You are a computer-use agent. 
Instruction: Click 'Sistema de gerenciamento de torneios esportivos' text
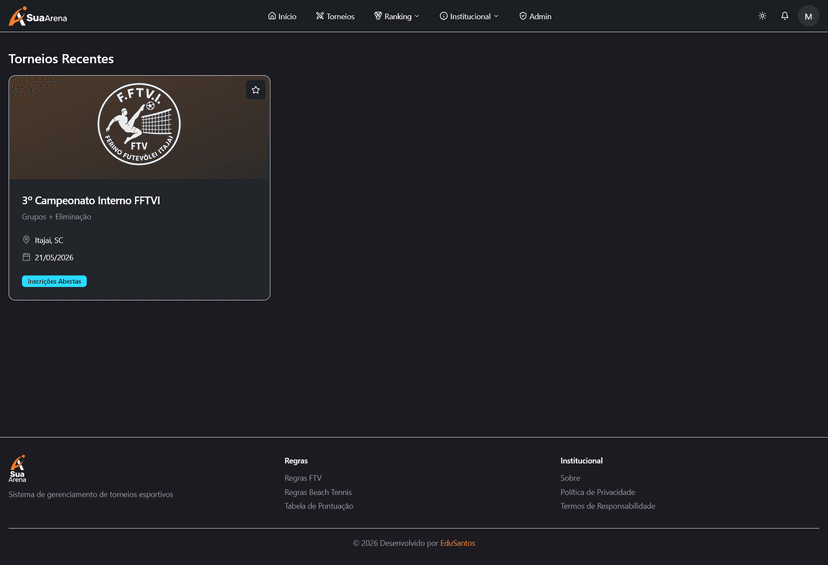point(91,494)
